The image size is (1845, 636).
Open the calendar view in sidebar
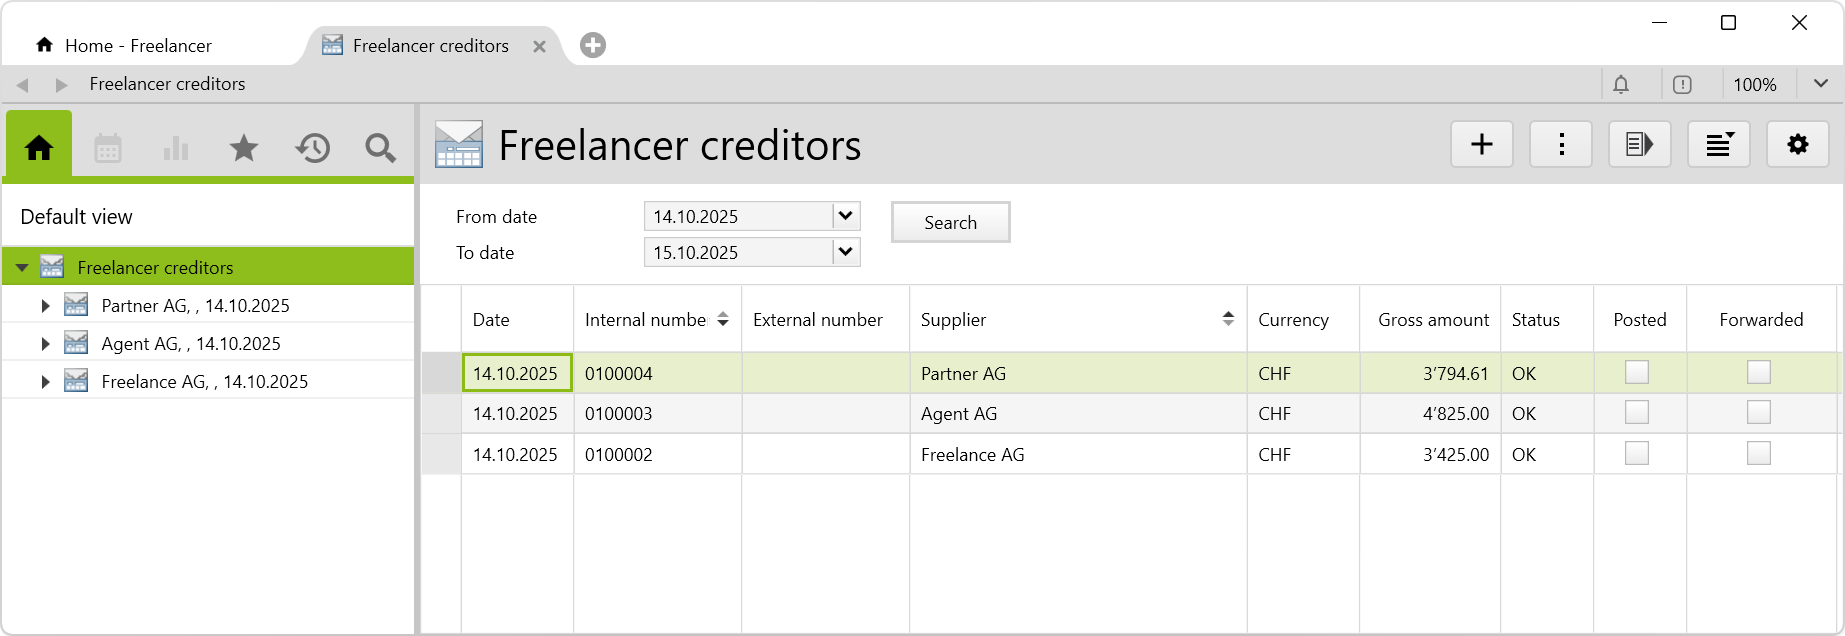tap(108, 149)
